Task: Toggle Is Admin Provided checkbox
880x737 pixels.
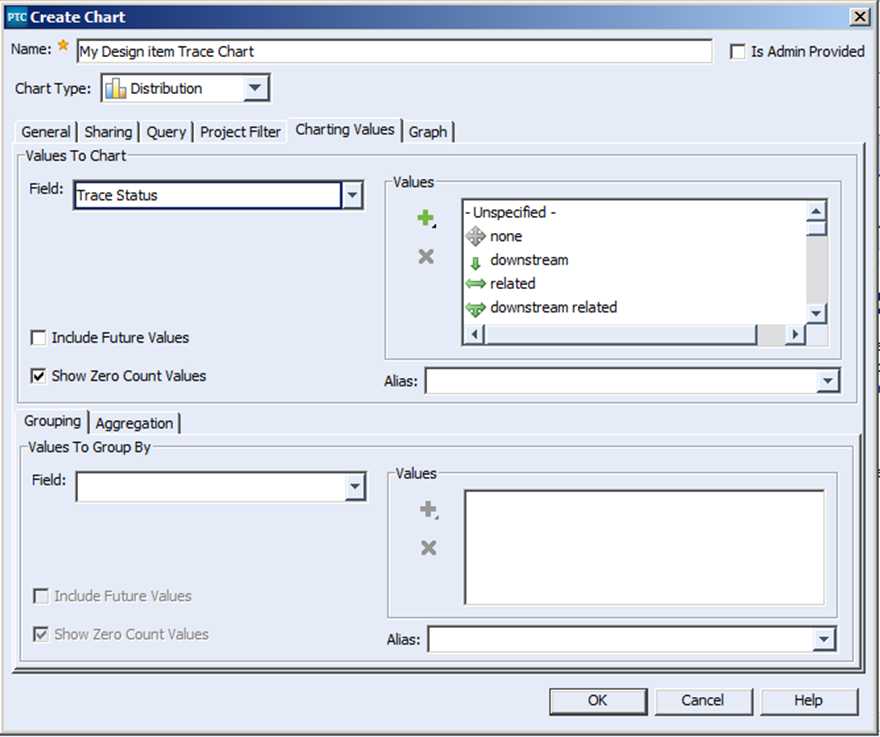Action: coord(737,52)
